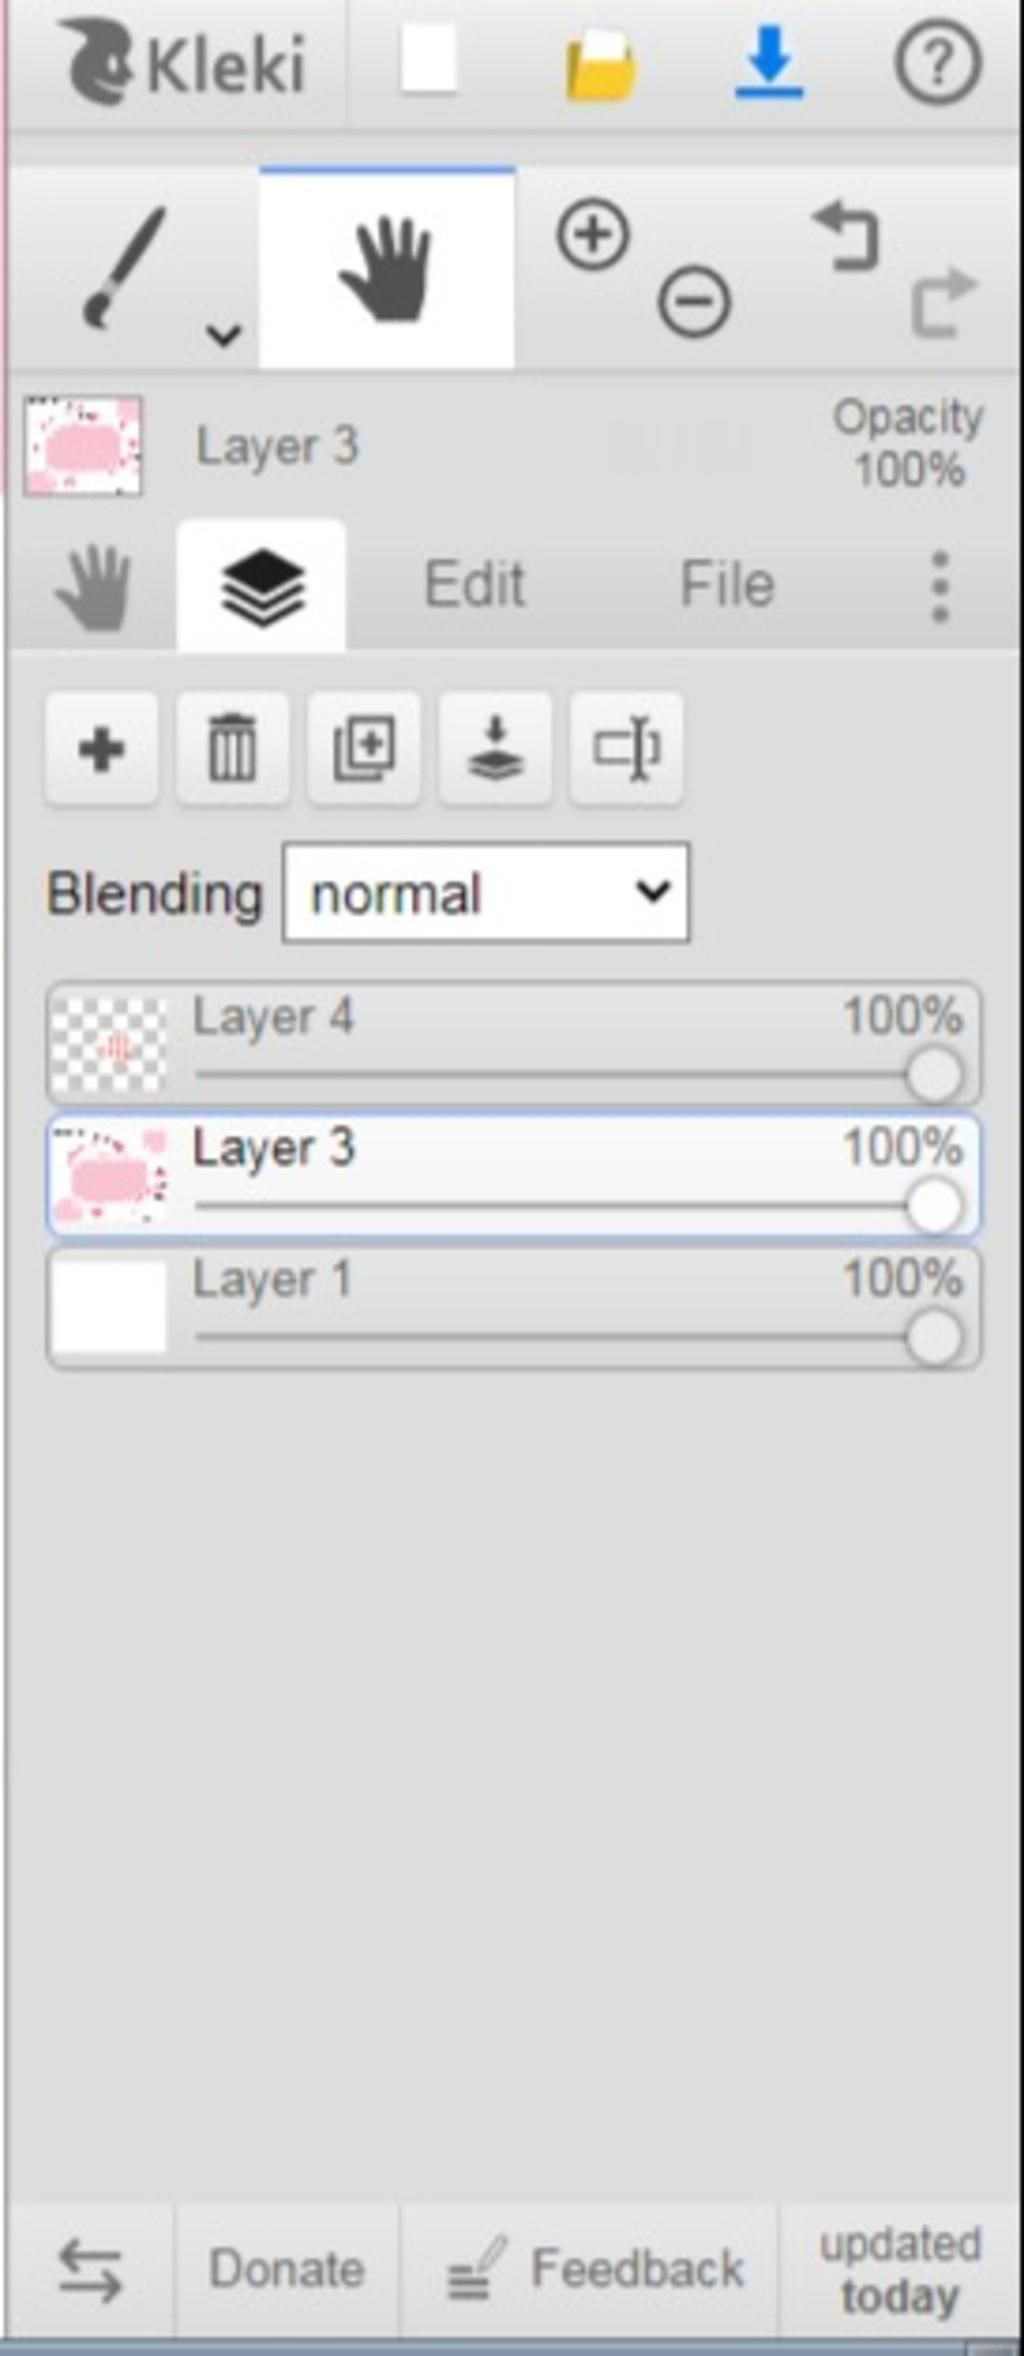
Task: Select the Hand pan tool
Action: click(387, 268)
